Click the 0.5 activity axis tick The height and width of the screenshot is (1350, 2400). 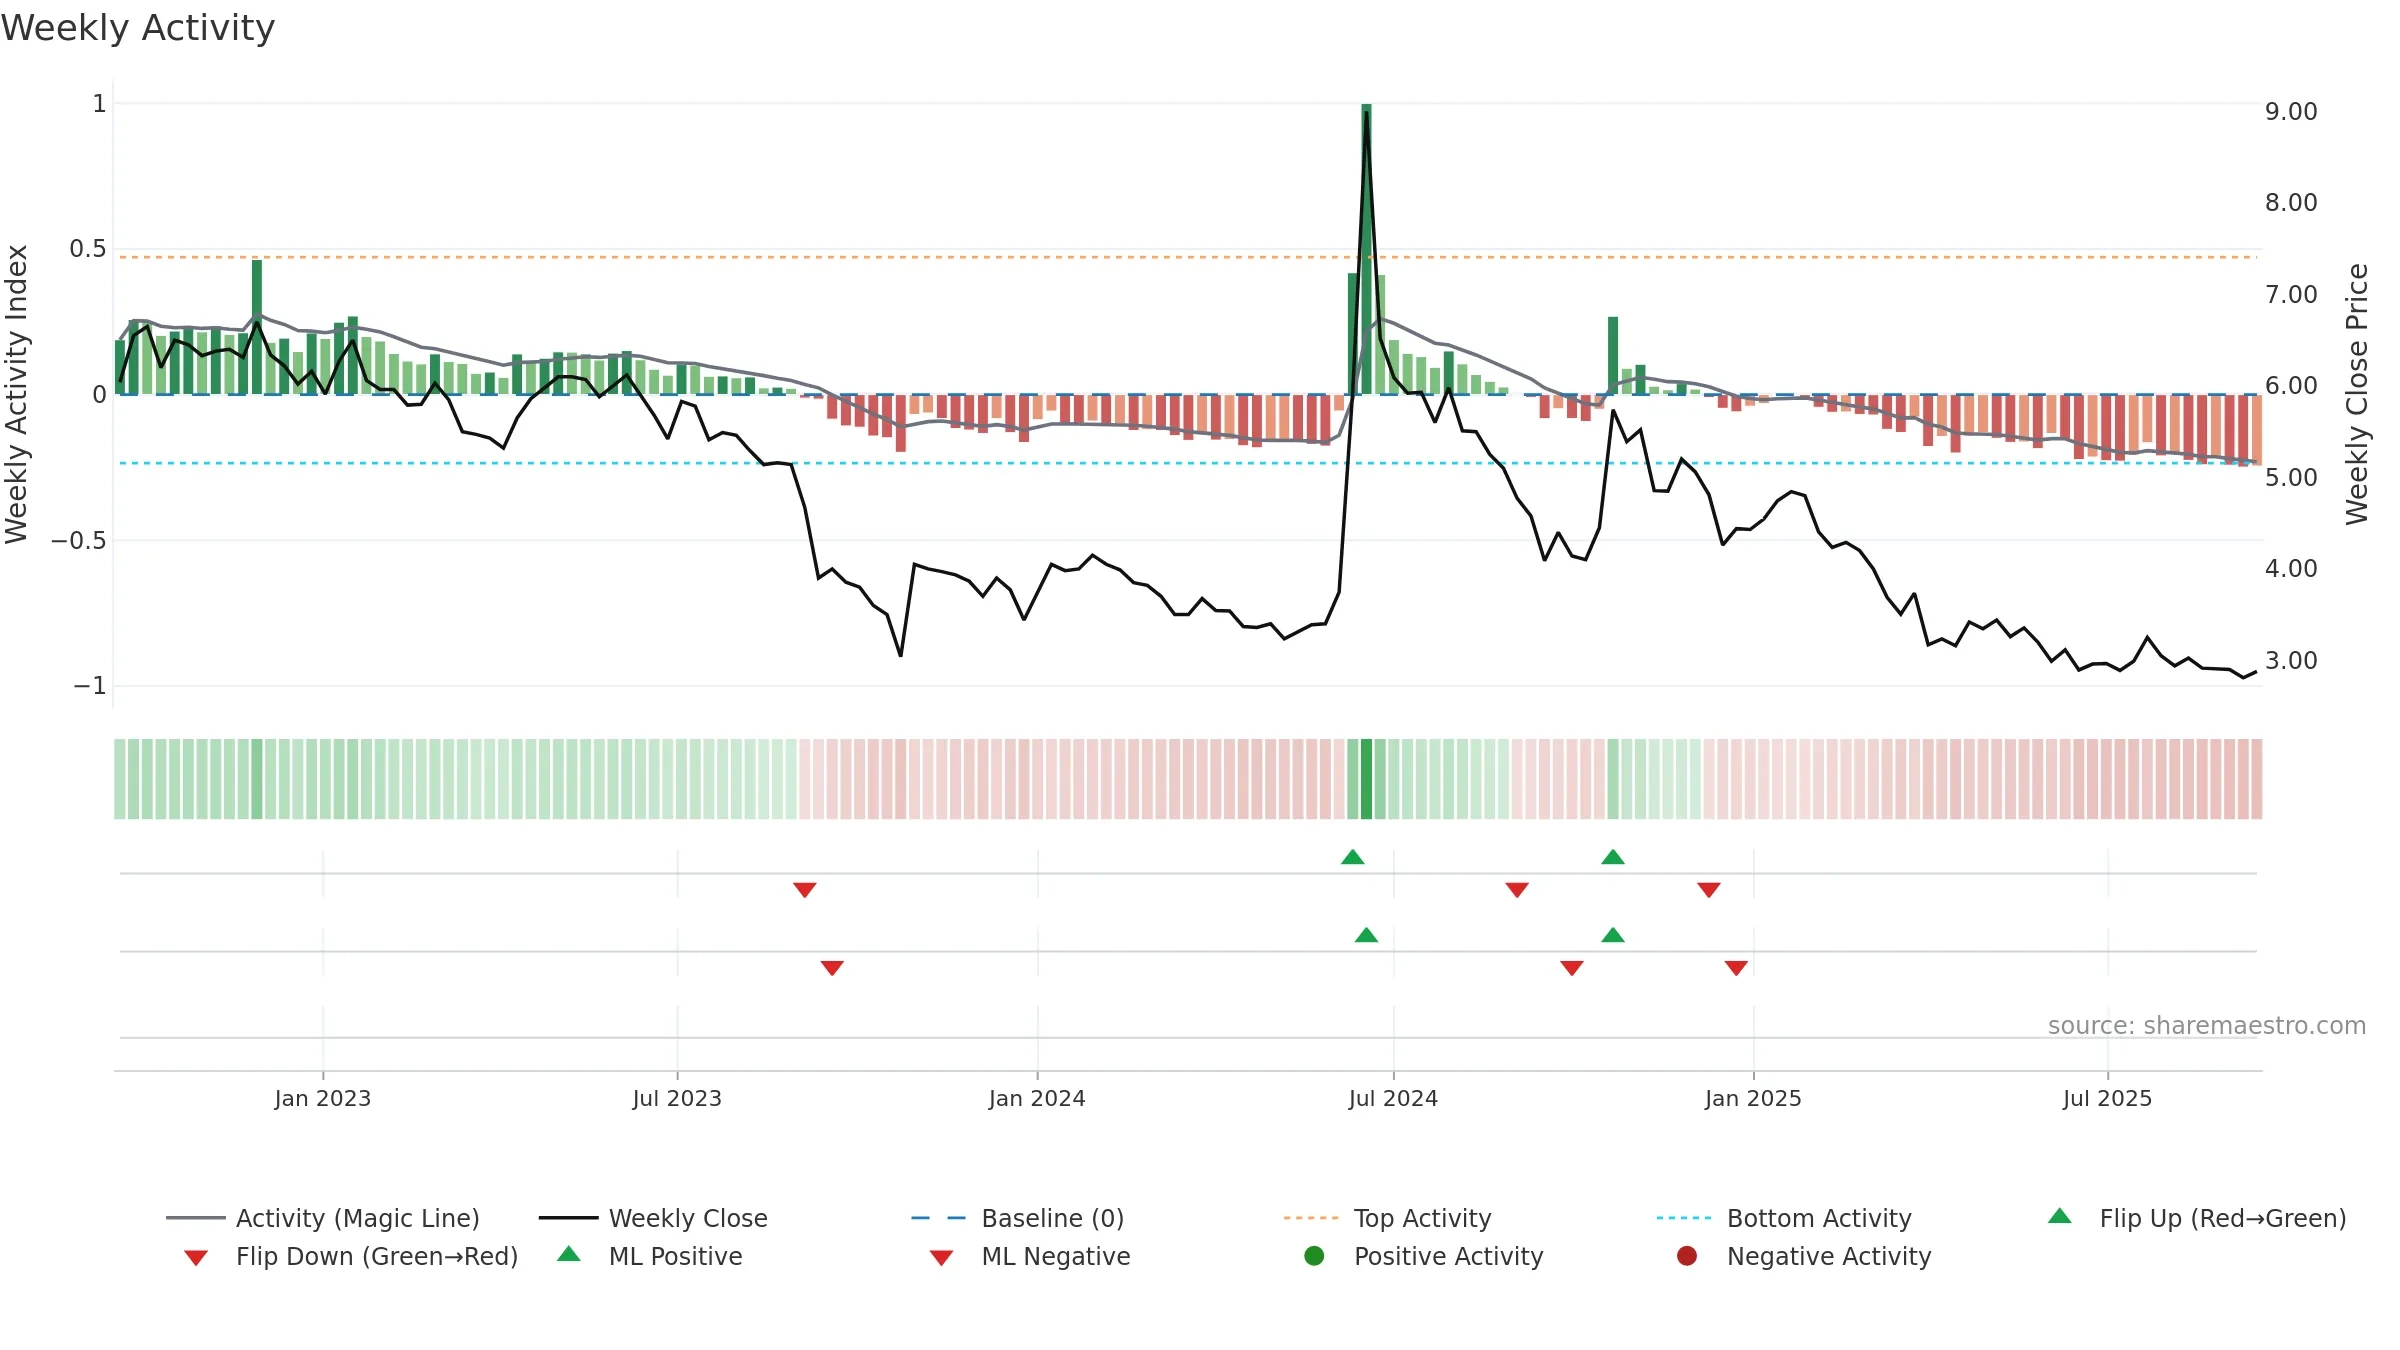pos(87,248)
